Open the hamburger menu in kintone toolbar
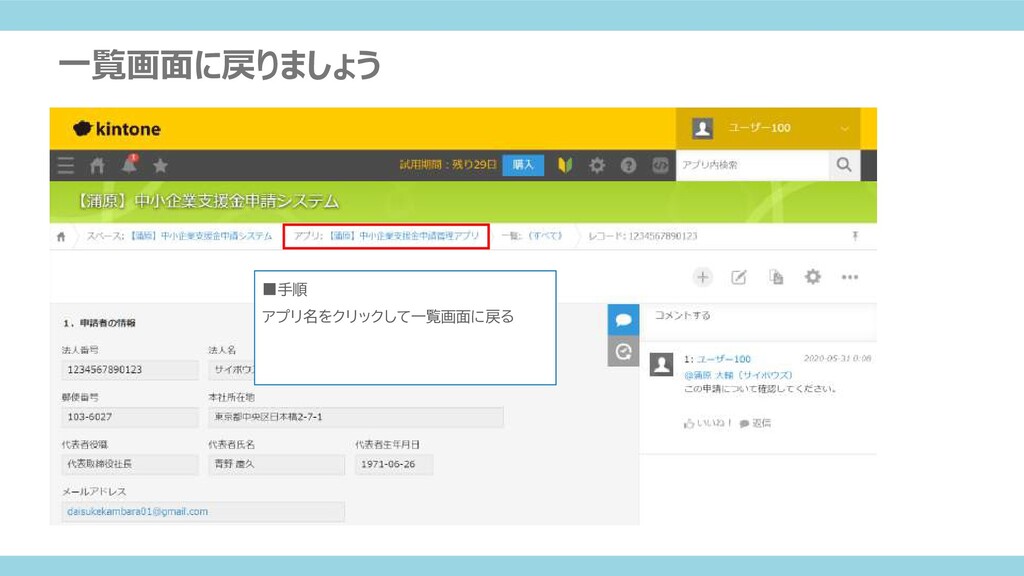 click(66, 165)
